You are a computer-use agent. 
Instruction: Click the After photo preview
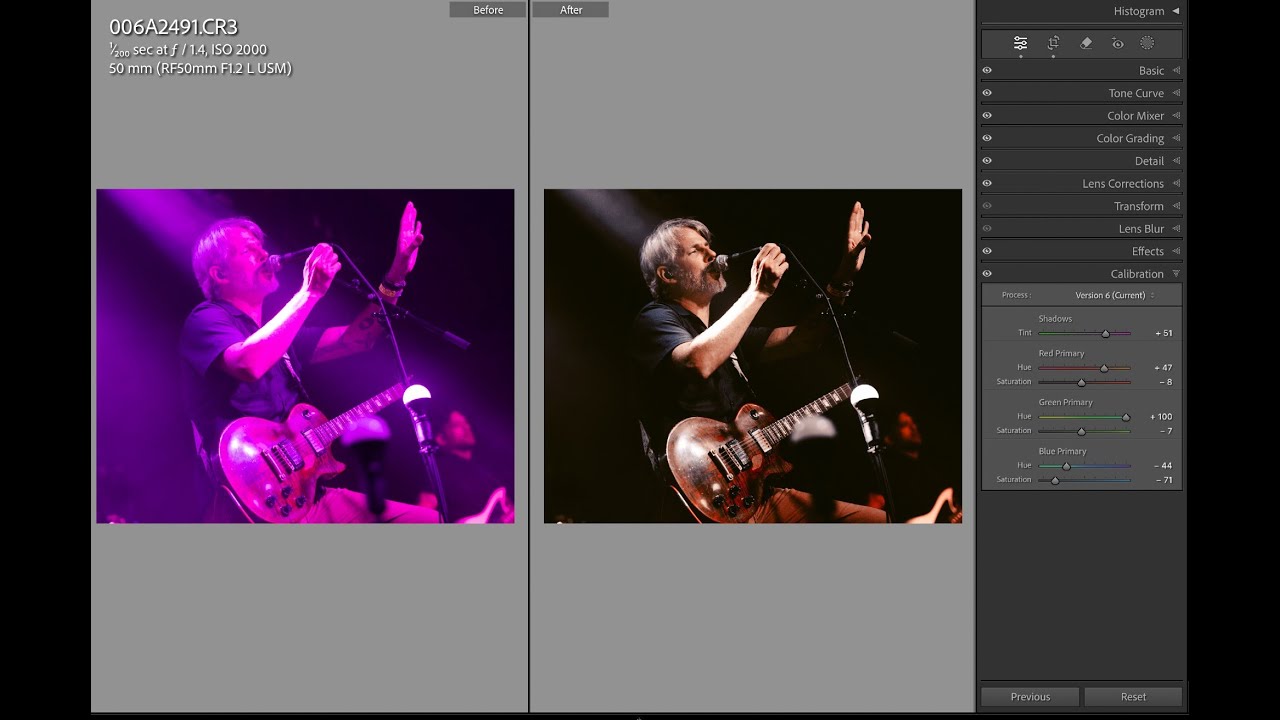click(753, 356)
